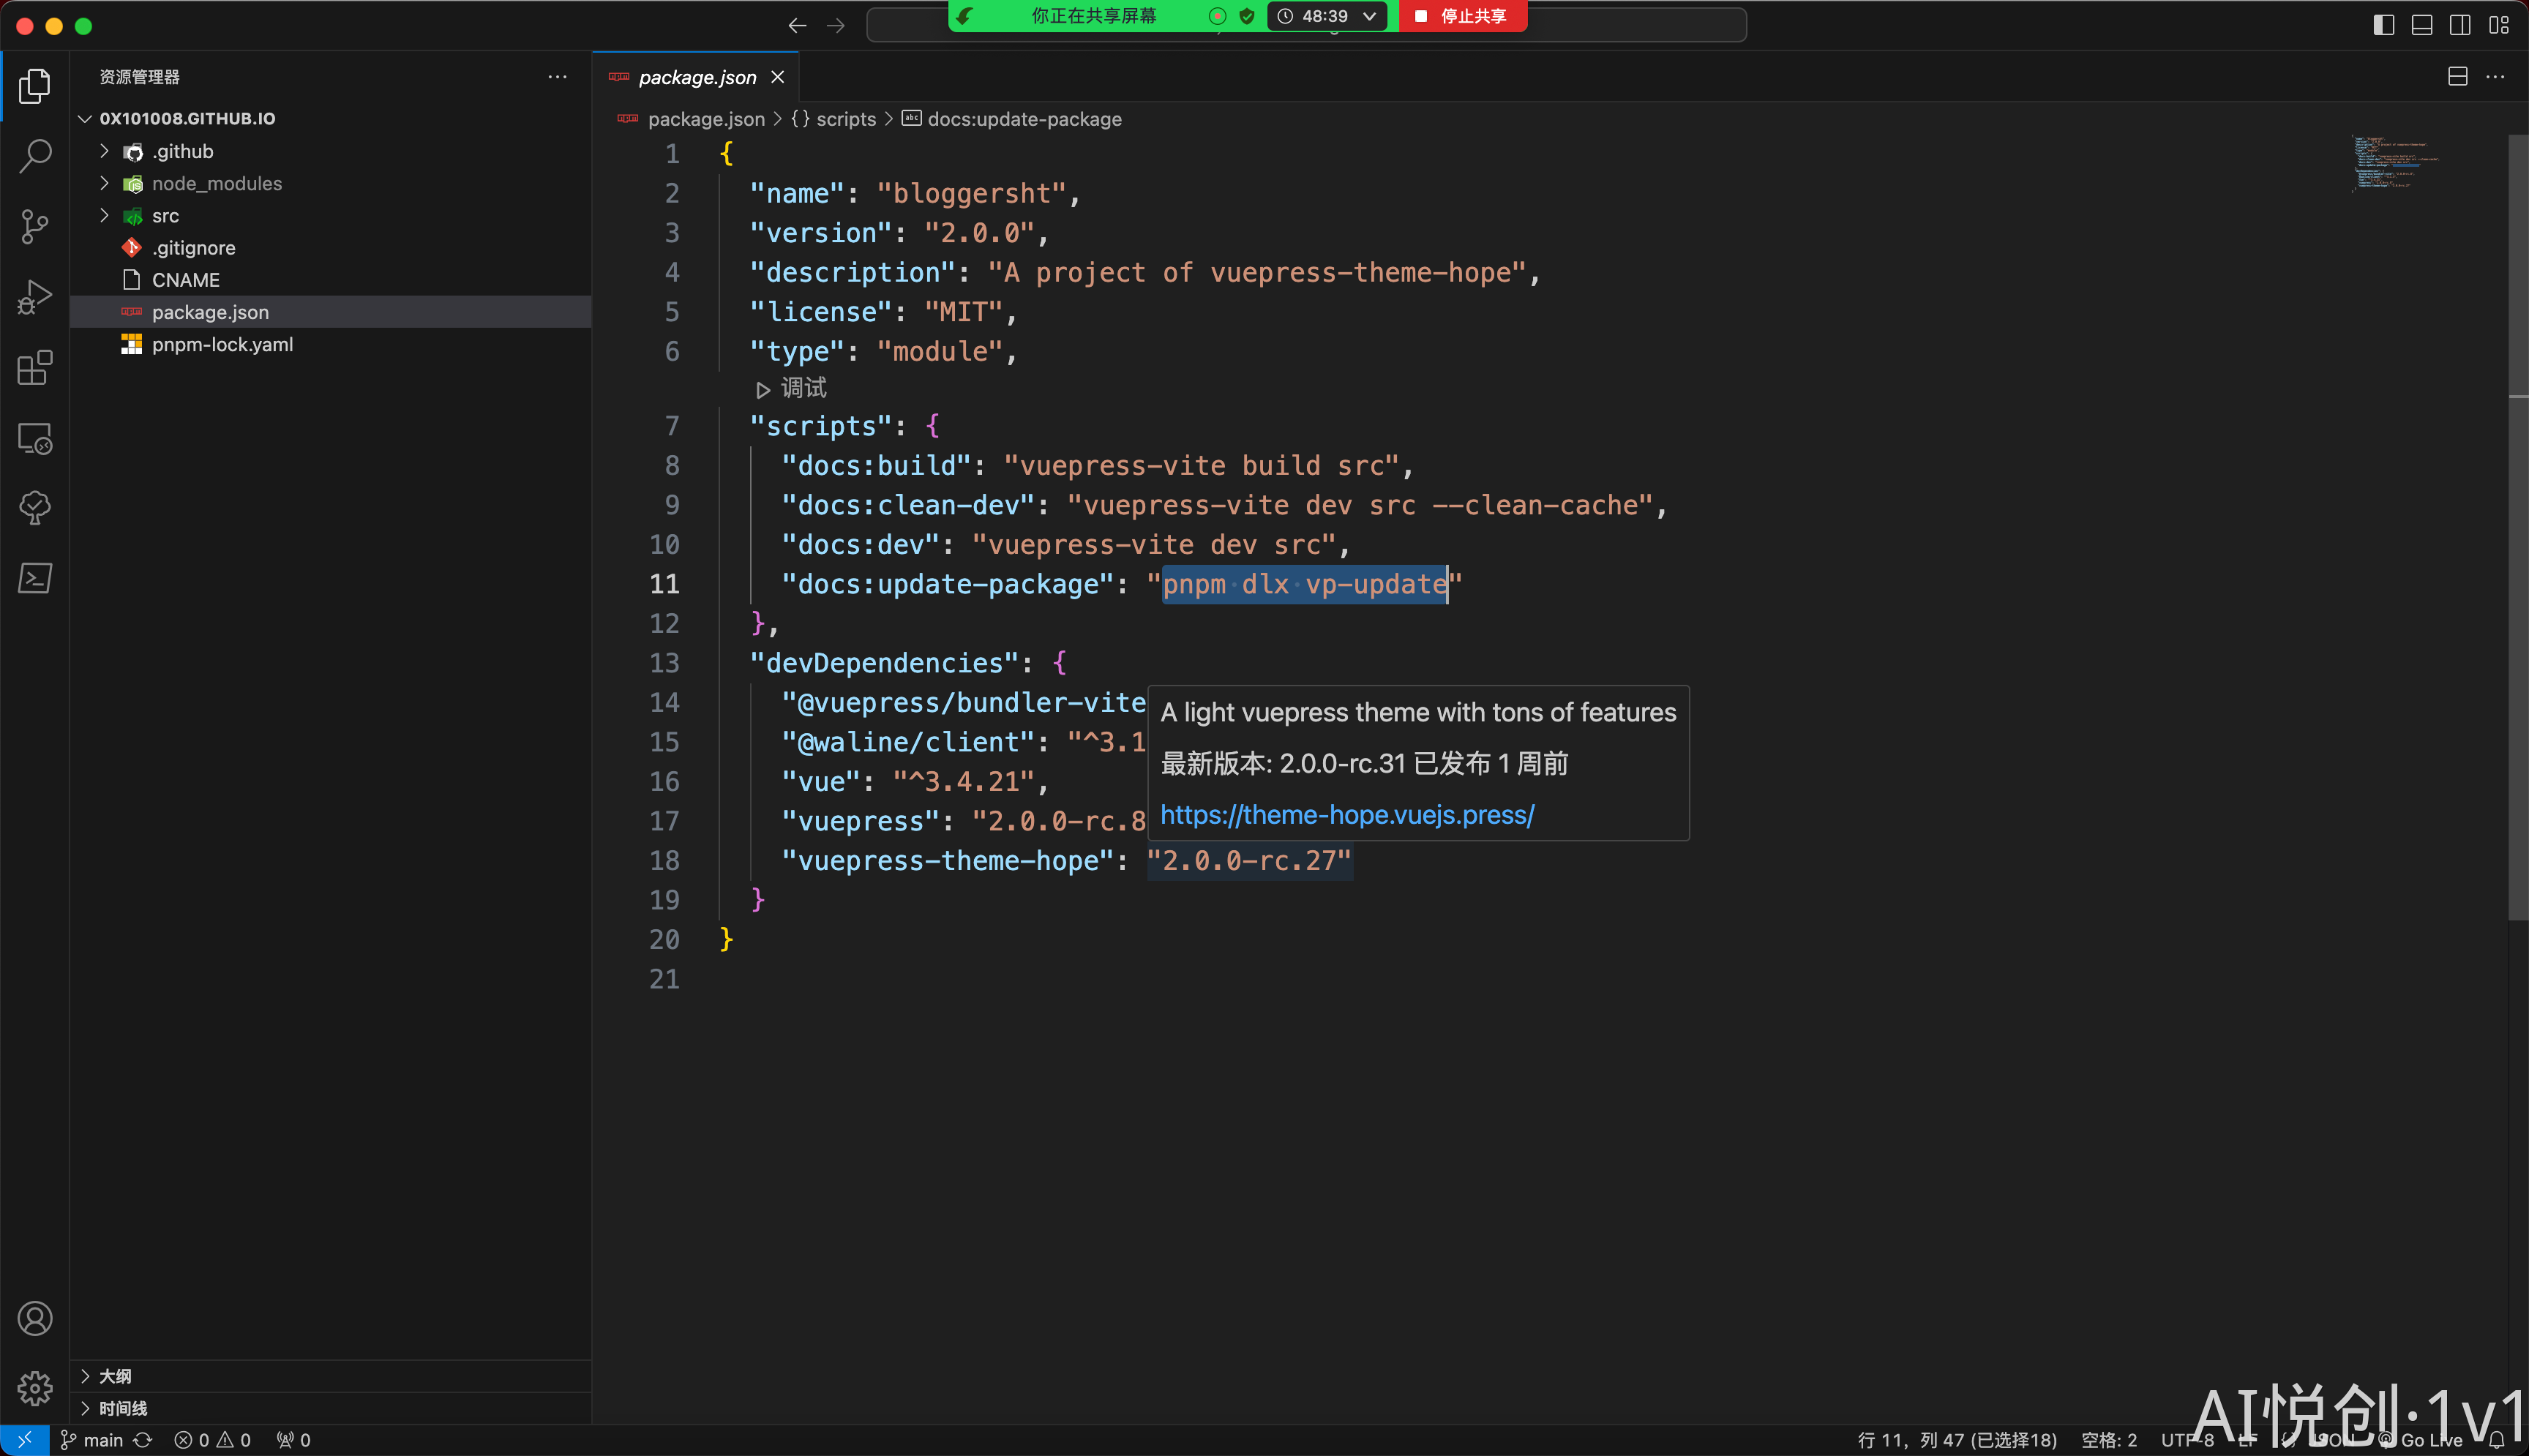Screen dimensions: 2529x1456
Task: Open Accounts menu icon
Action: coord(35,1318)
